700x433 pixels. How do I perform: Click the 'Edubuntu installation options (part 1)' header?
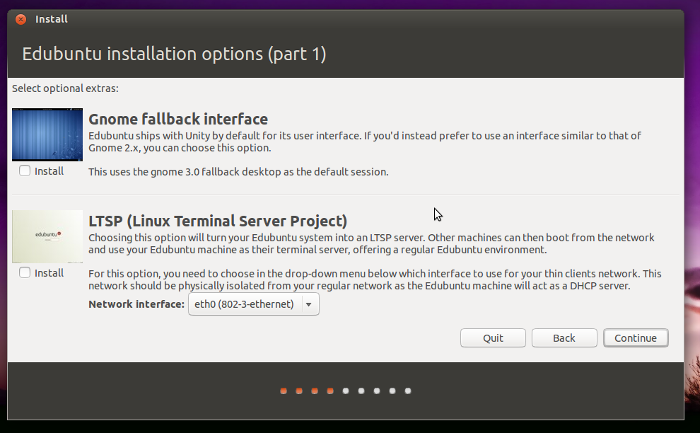click(x=174, y=54)
